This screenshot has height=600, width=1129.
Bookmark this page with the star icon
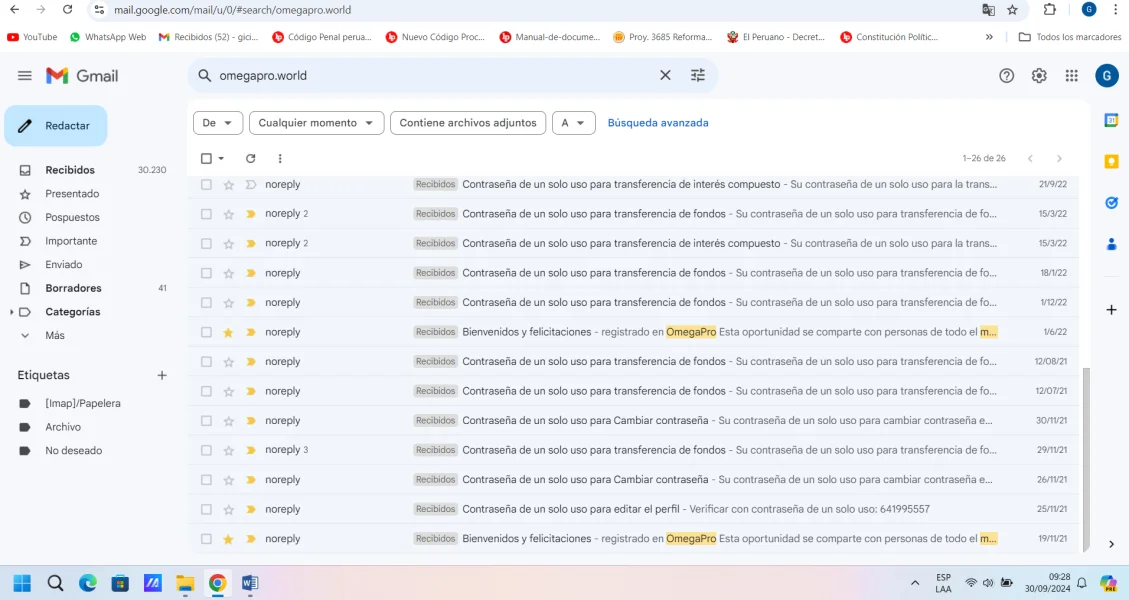pos(1012,10)
